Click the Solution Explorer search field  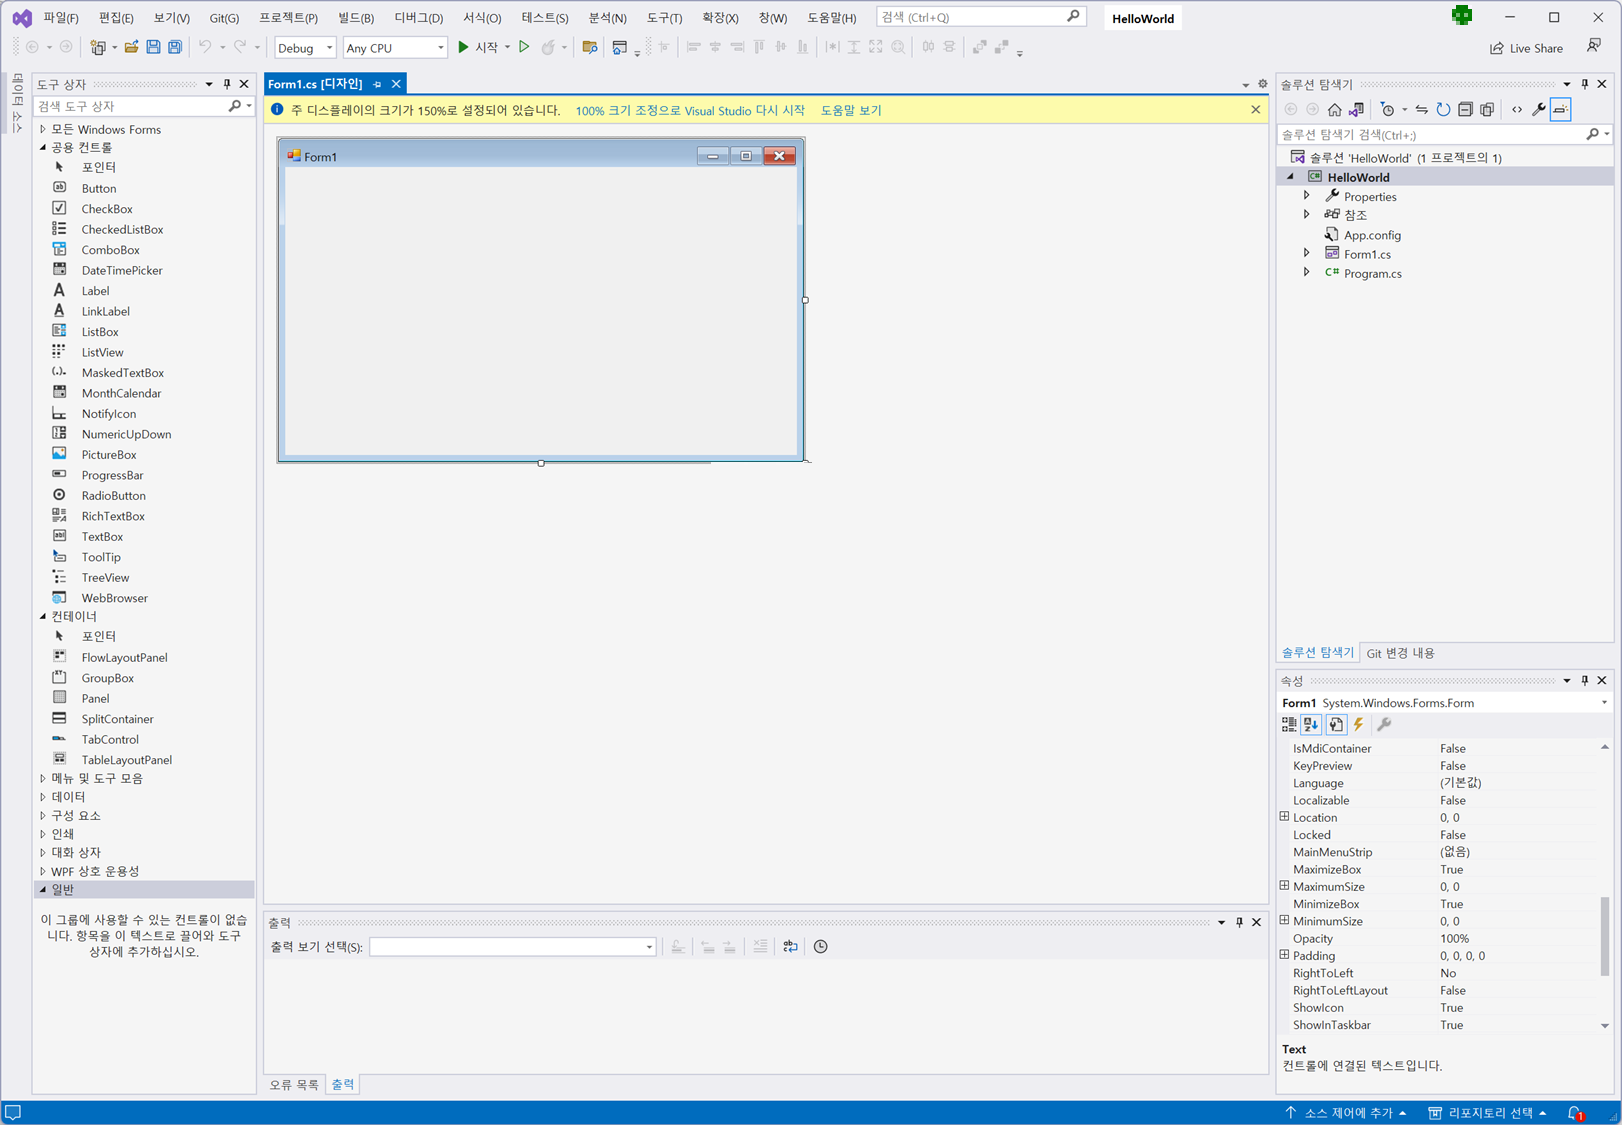(1431, 134)
